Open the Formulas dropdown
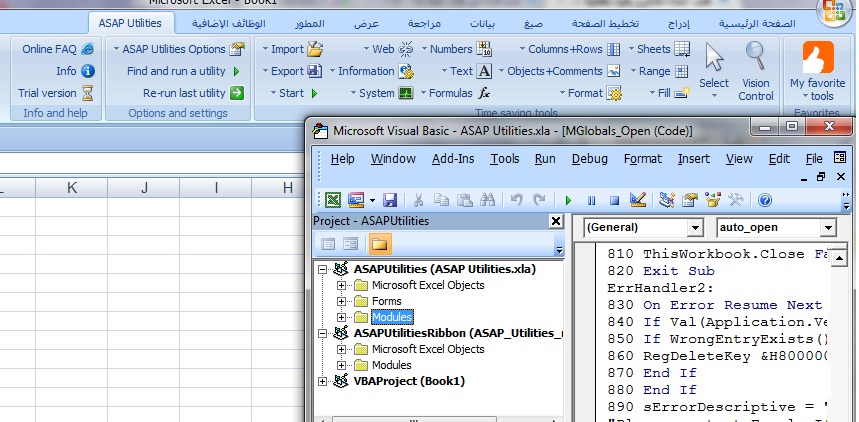Screen dimensions: 859x422 point(456,93)
